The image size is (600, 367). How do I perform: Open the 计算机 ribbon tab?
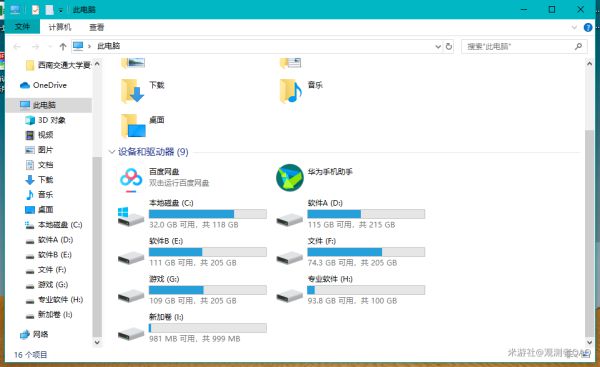(x=60, y=27)
